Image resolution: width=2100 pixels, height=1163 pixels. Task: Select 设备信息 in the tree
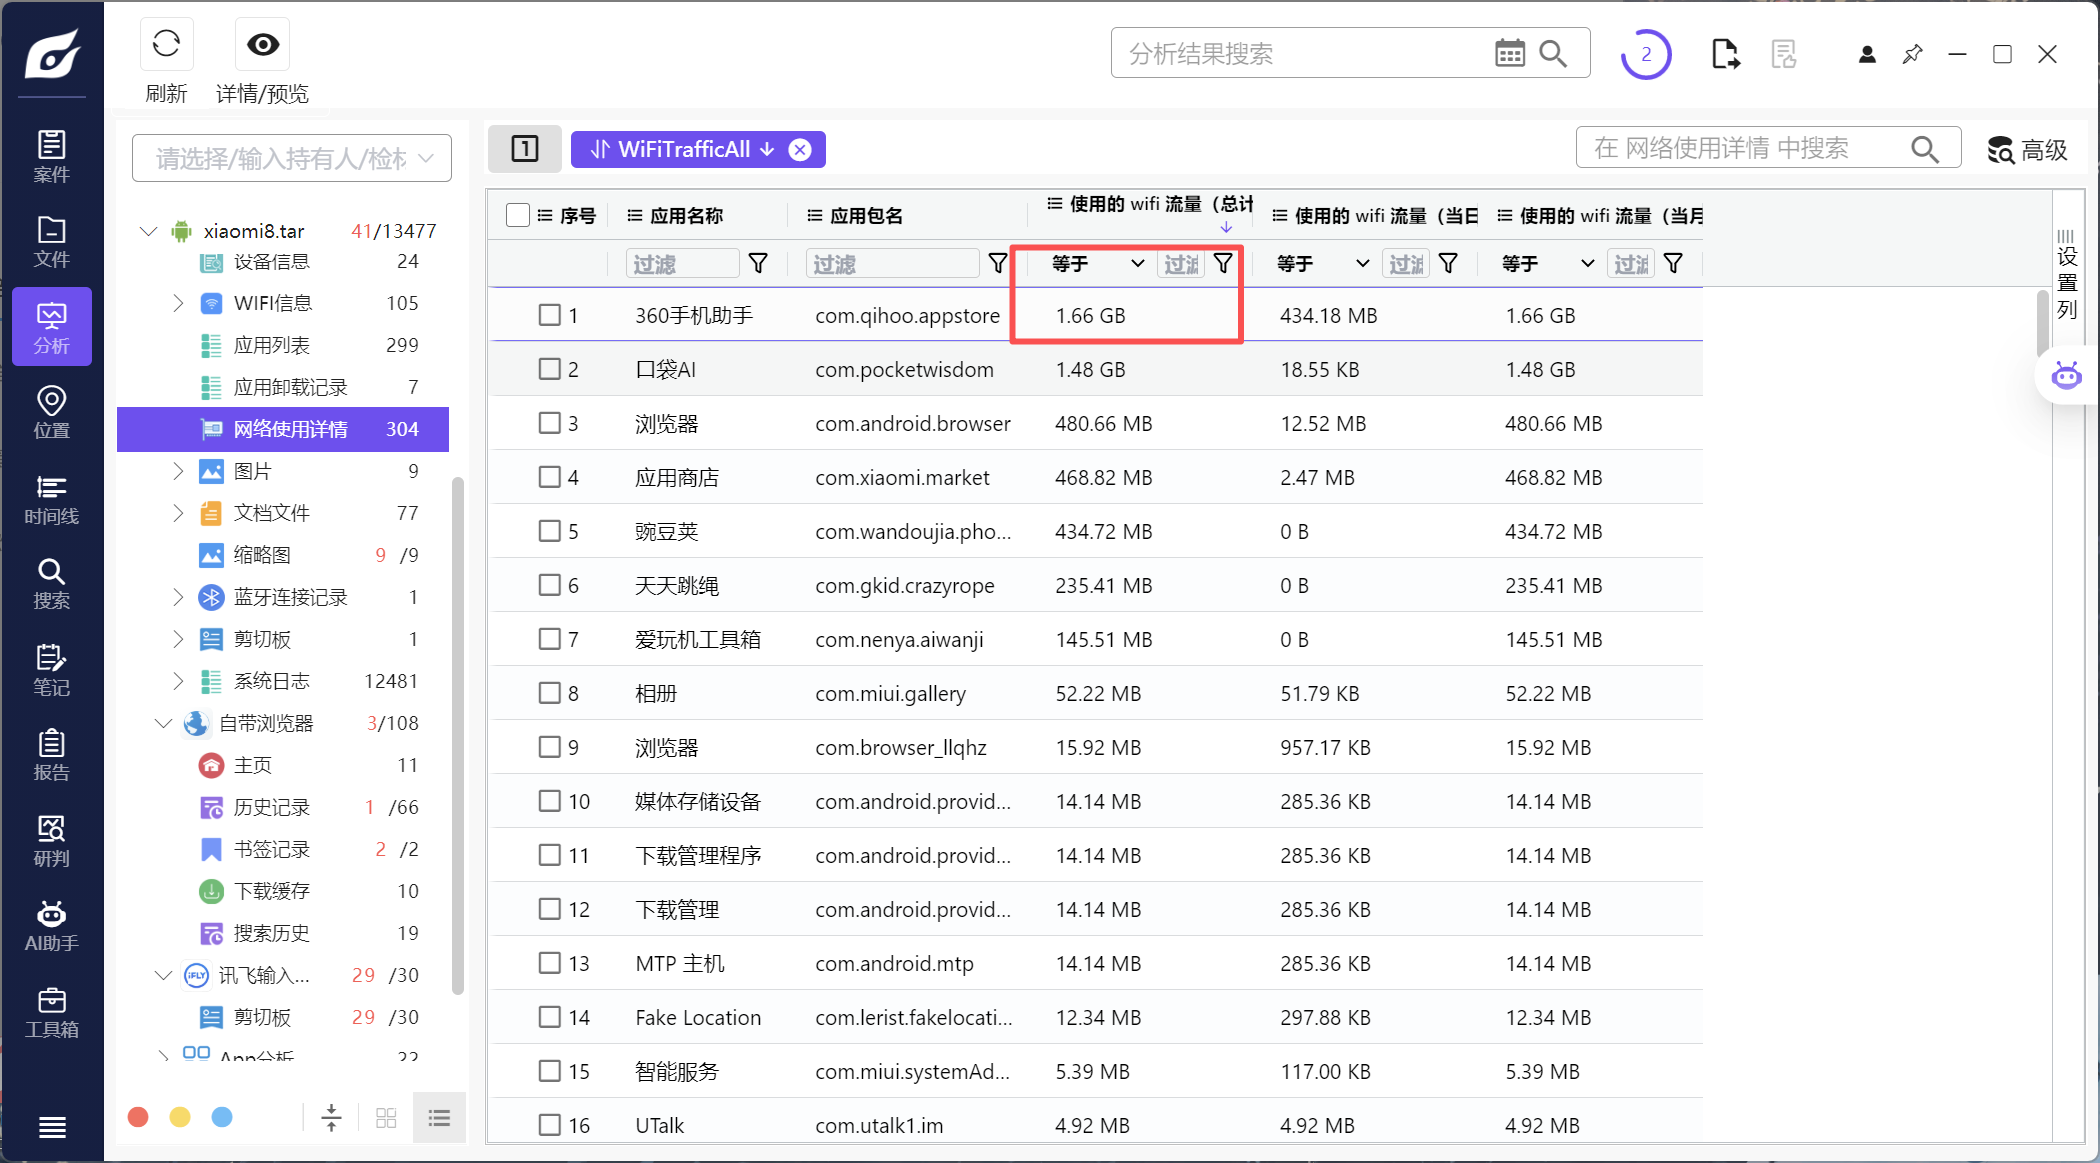coord(271,261)
